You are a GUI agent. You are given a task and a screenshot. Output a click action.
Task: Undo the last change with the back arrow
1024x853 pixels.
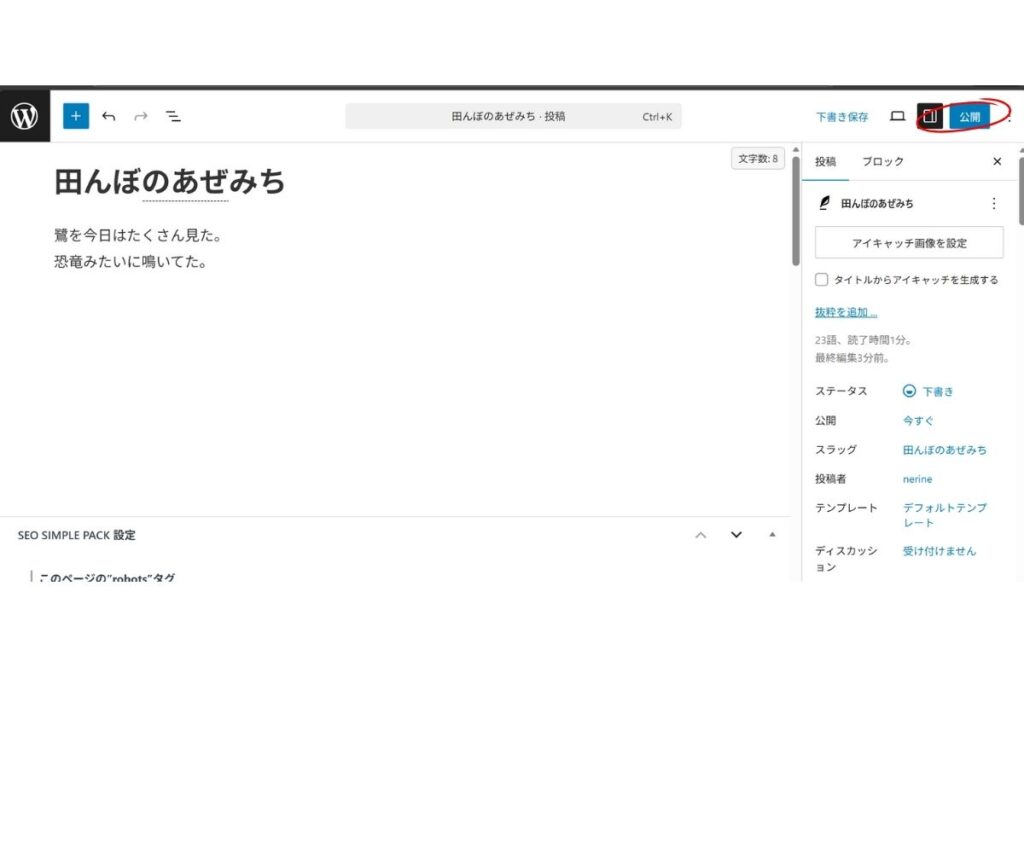click(109, 116)
